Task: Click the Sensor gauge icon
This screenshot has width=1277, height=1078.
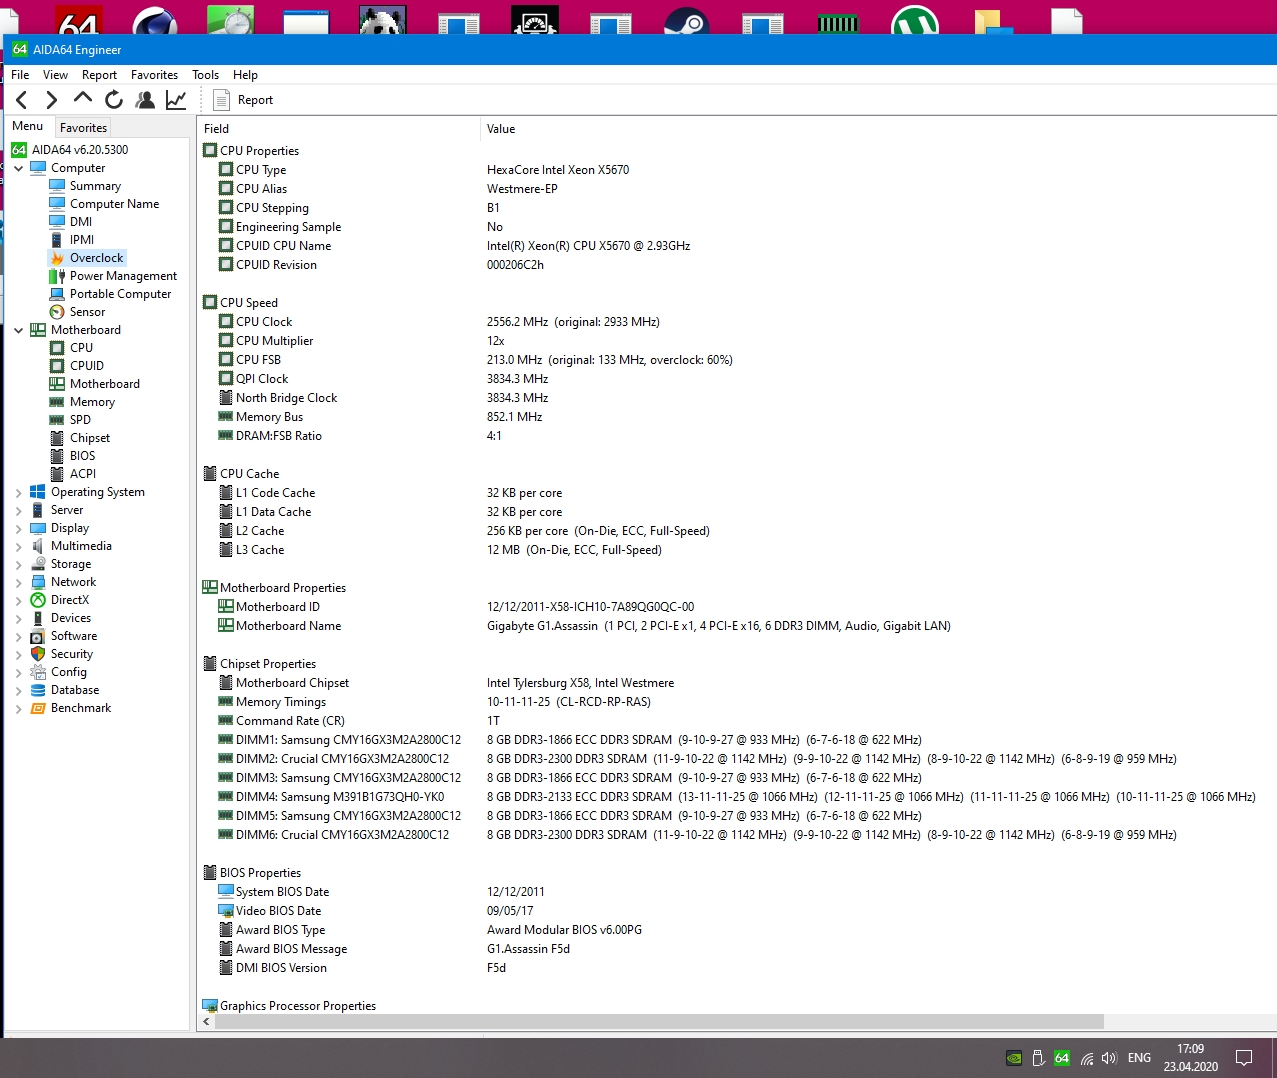Action: coord(57,312)
